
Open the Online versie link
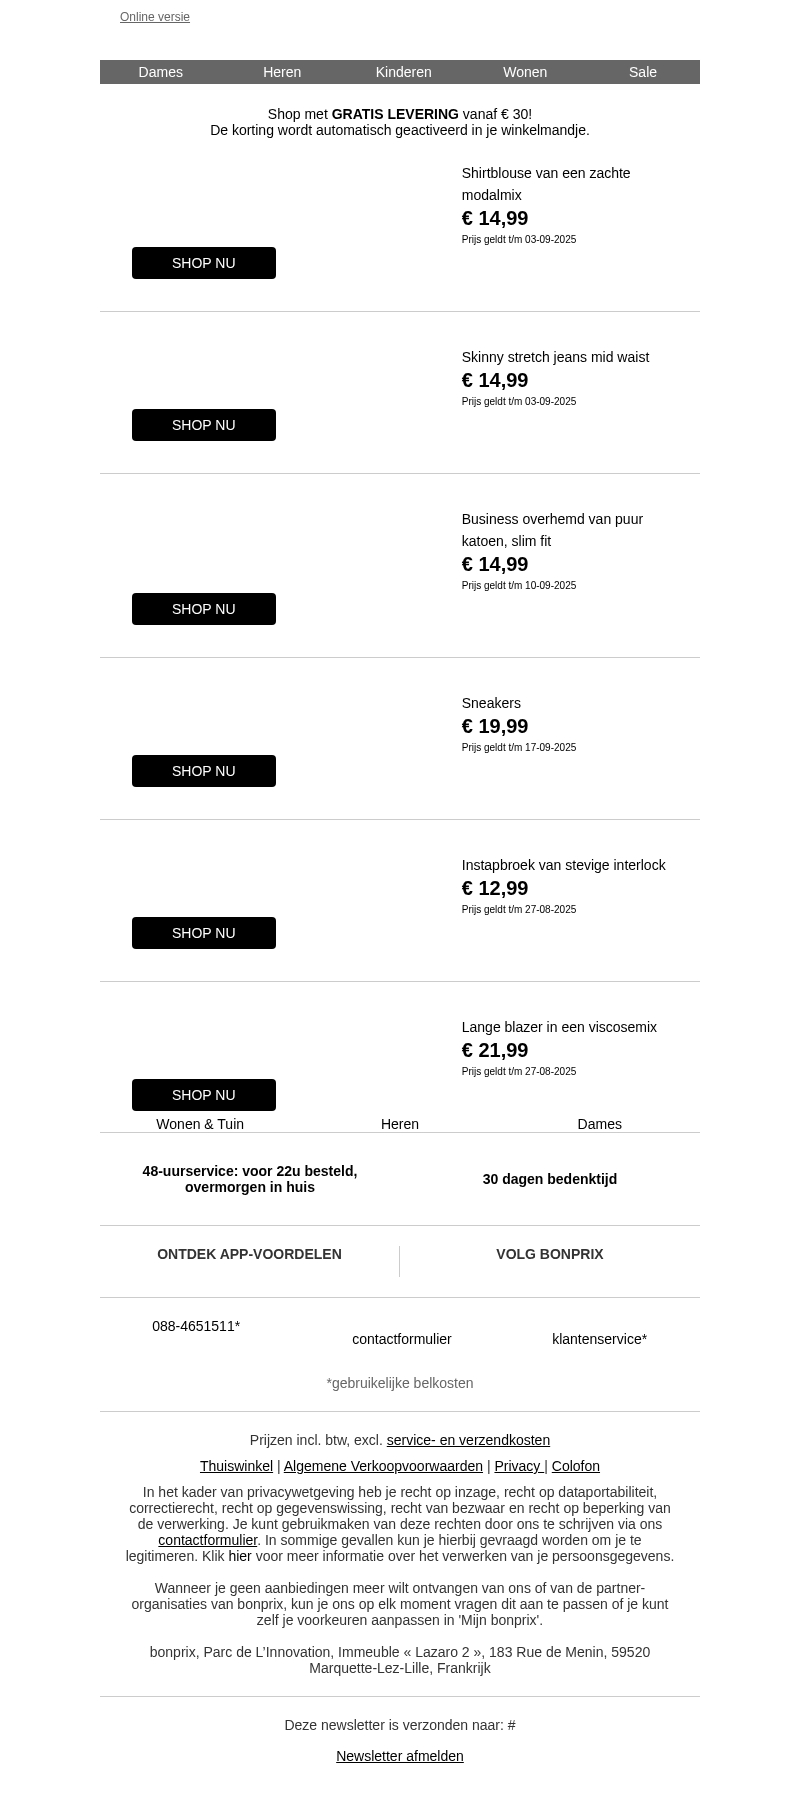(155, 17)
